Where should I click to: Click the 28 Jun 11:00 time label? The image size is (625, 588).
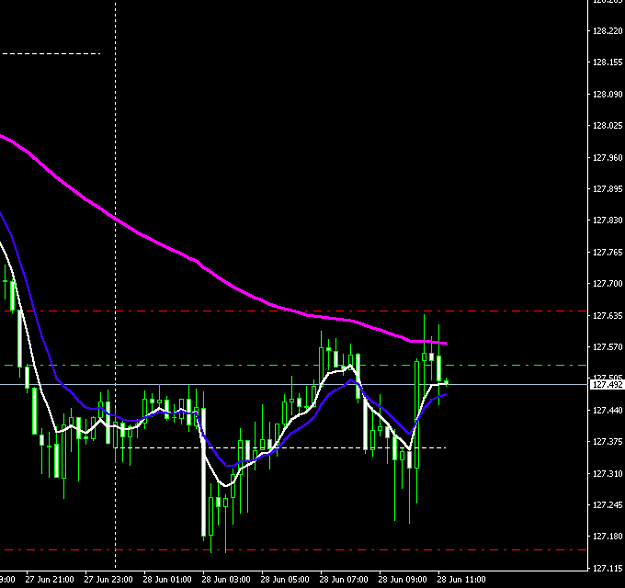[x=461, y=580]
